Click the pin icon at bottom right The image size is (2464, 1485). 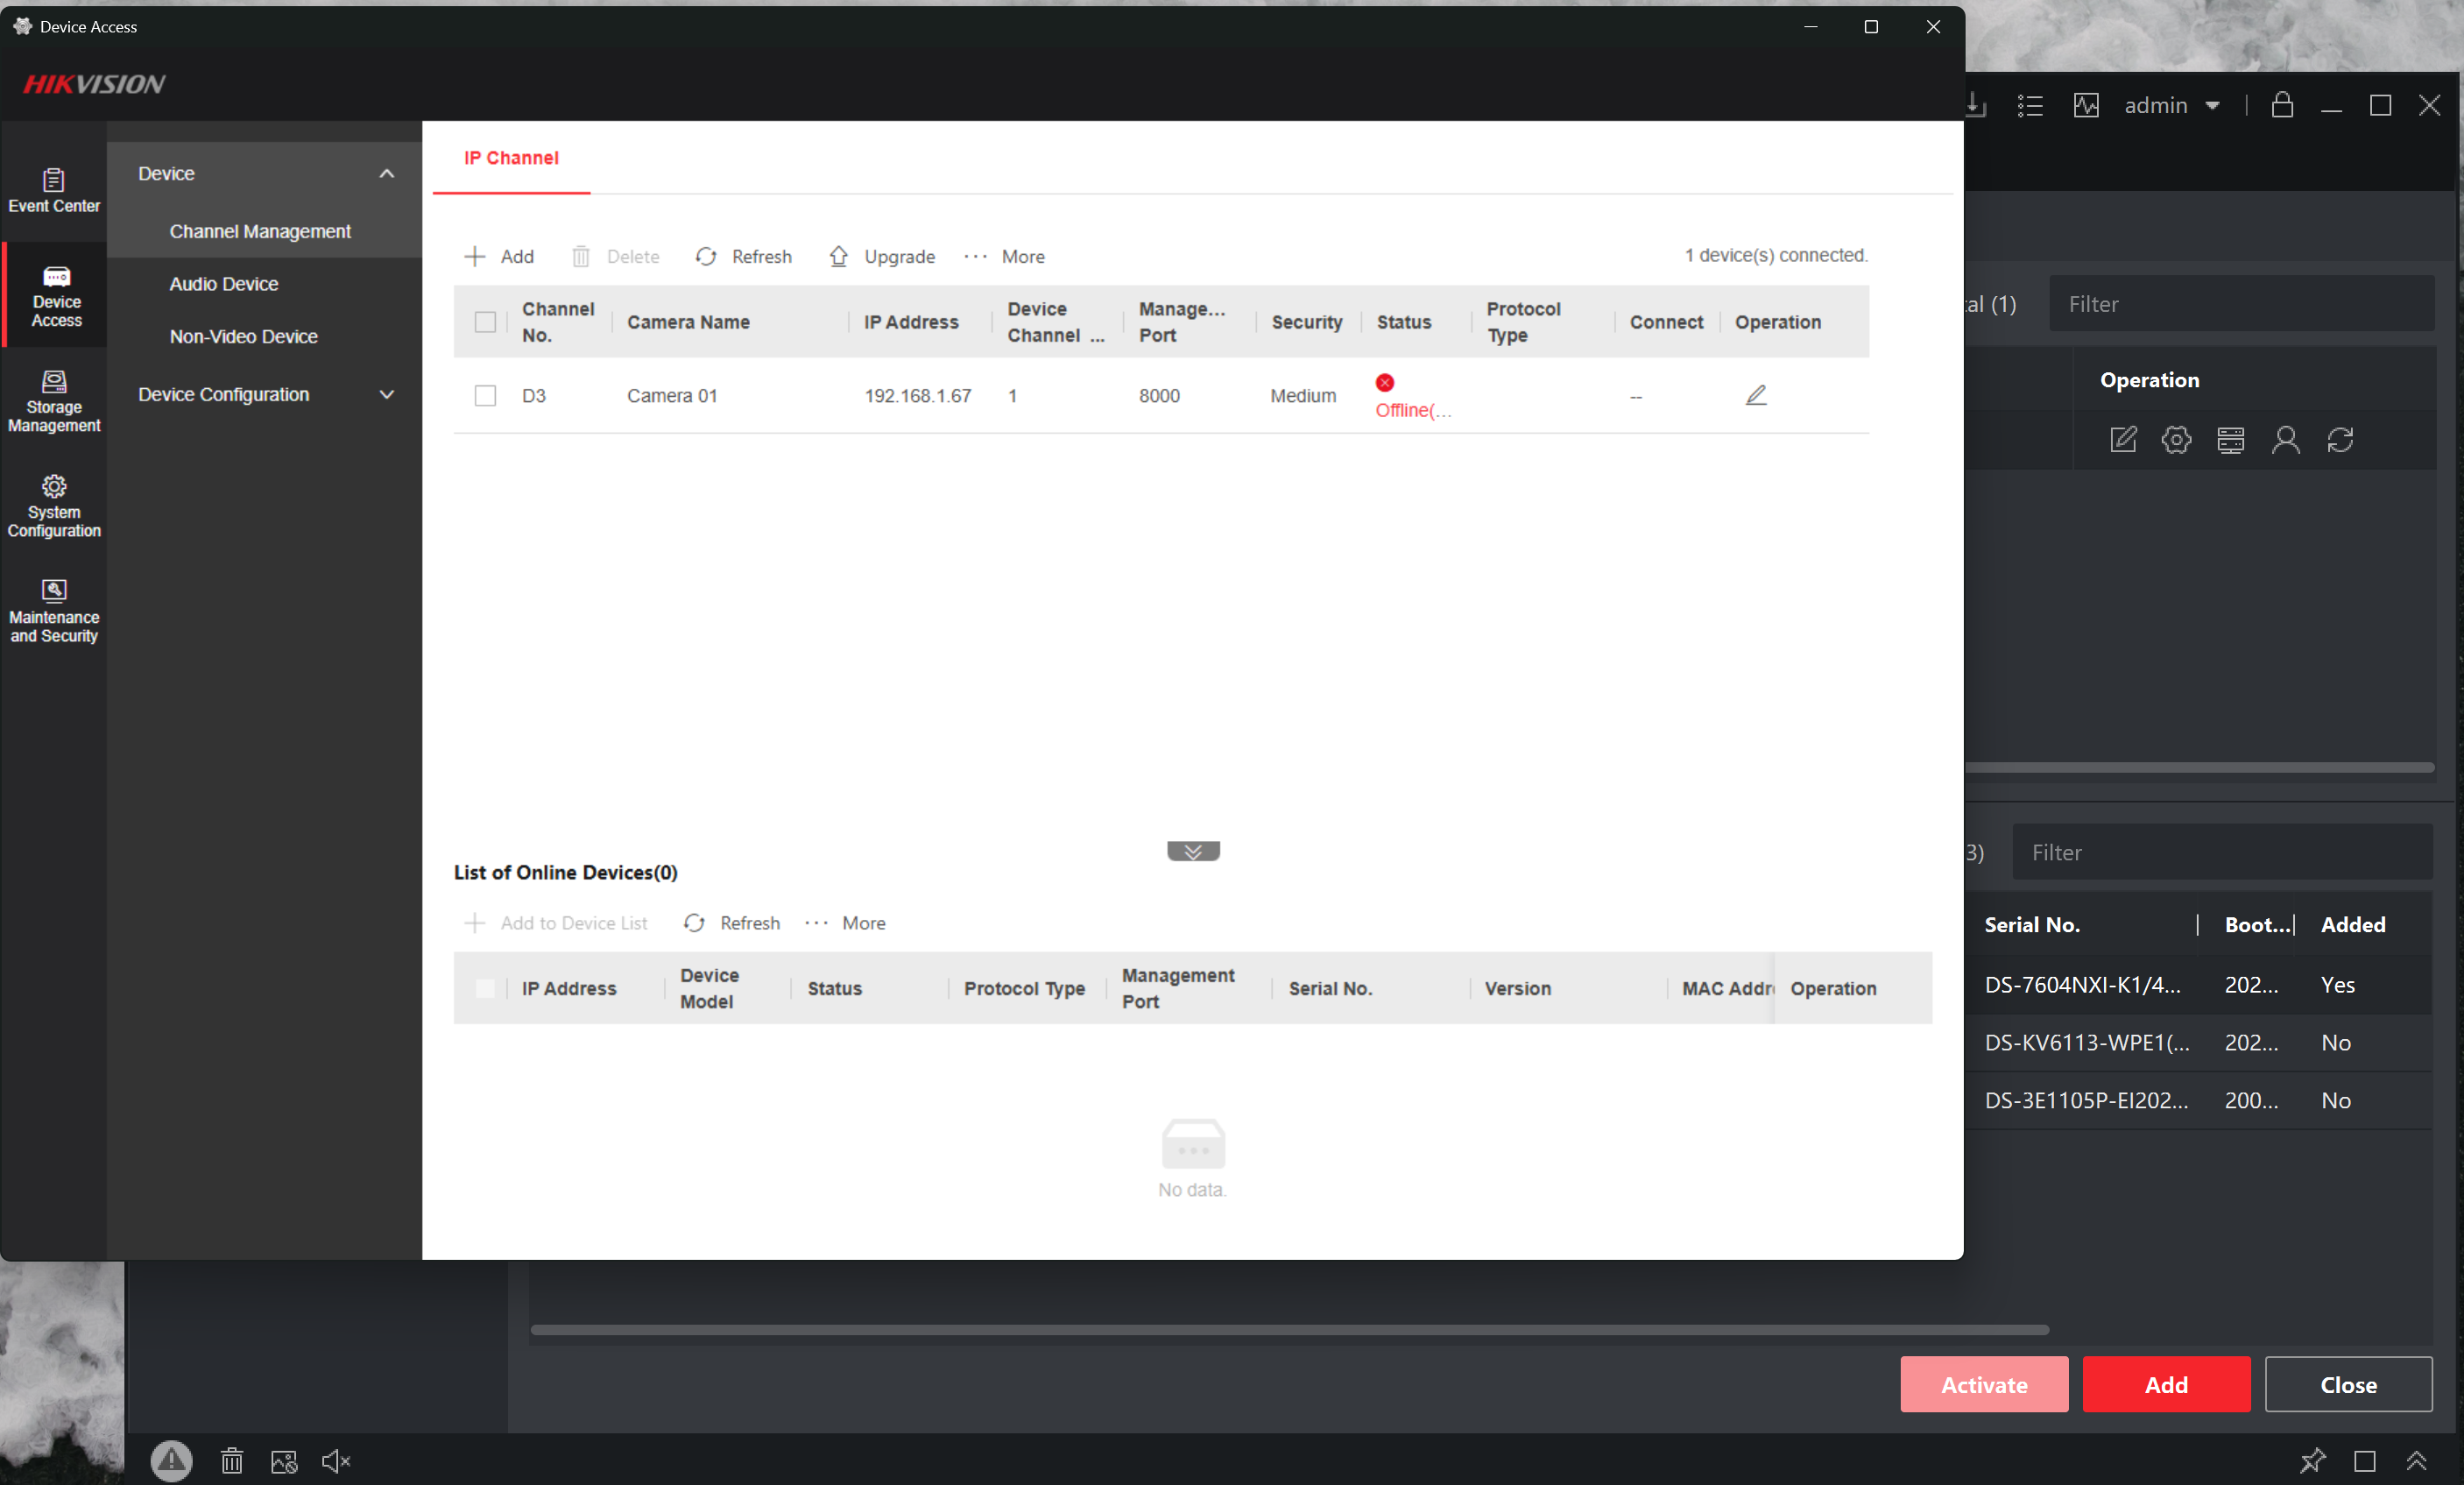coord(2311,1461)
